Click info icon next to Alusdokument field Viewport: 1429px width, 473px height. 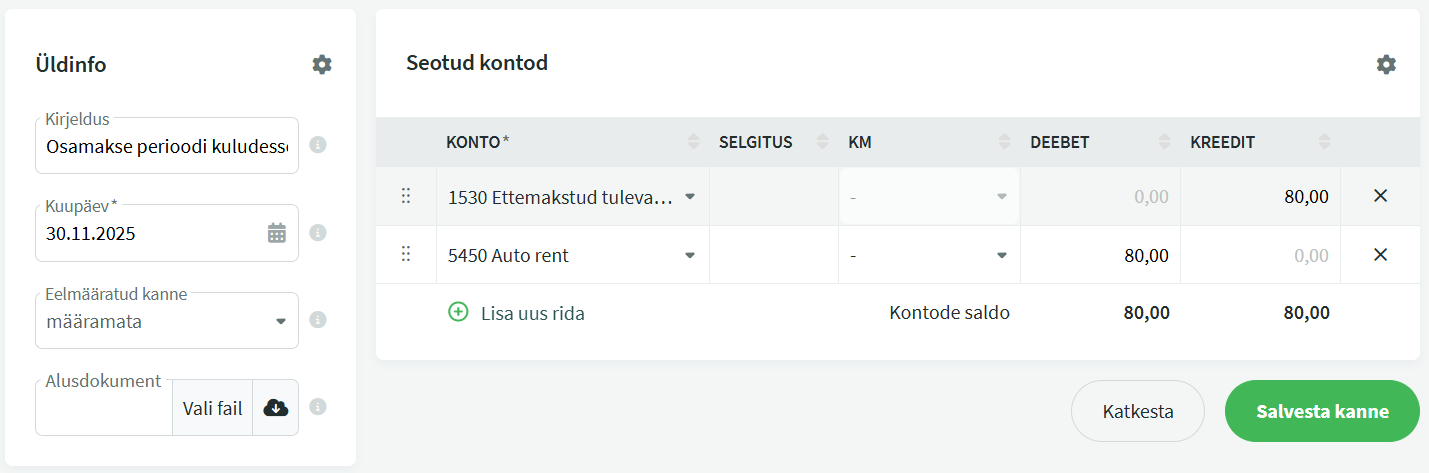click(x=318, y=407)
